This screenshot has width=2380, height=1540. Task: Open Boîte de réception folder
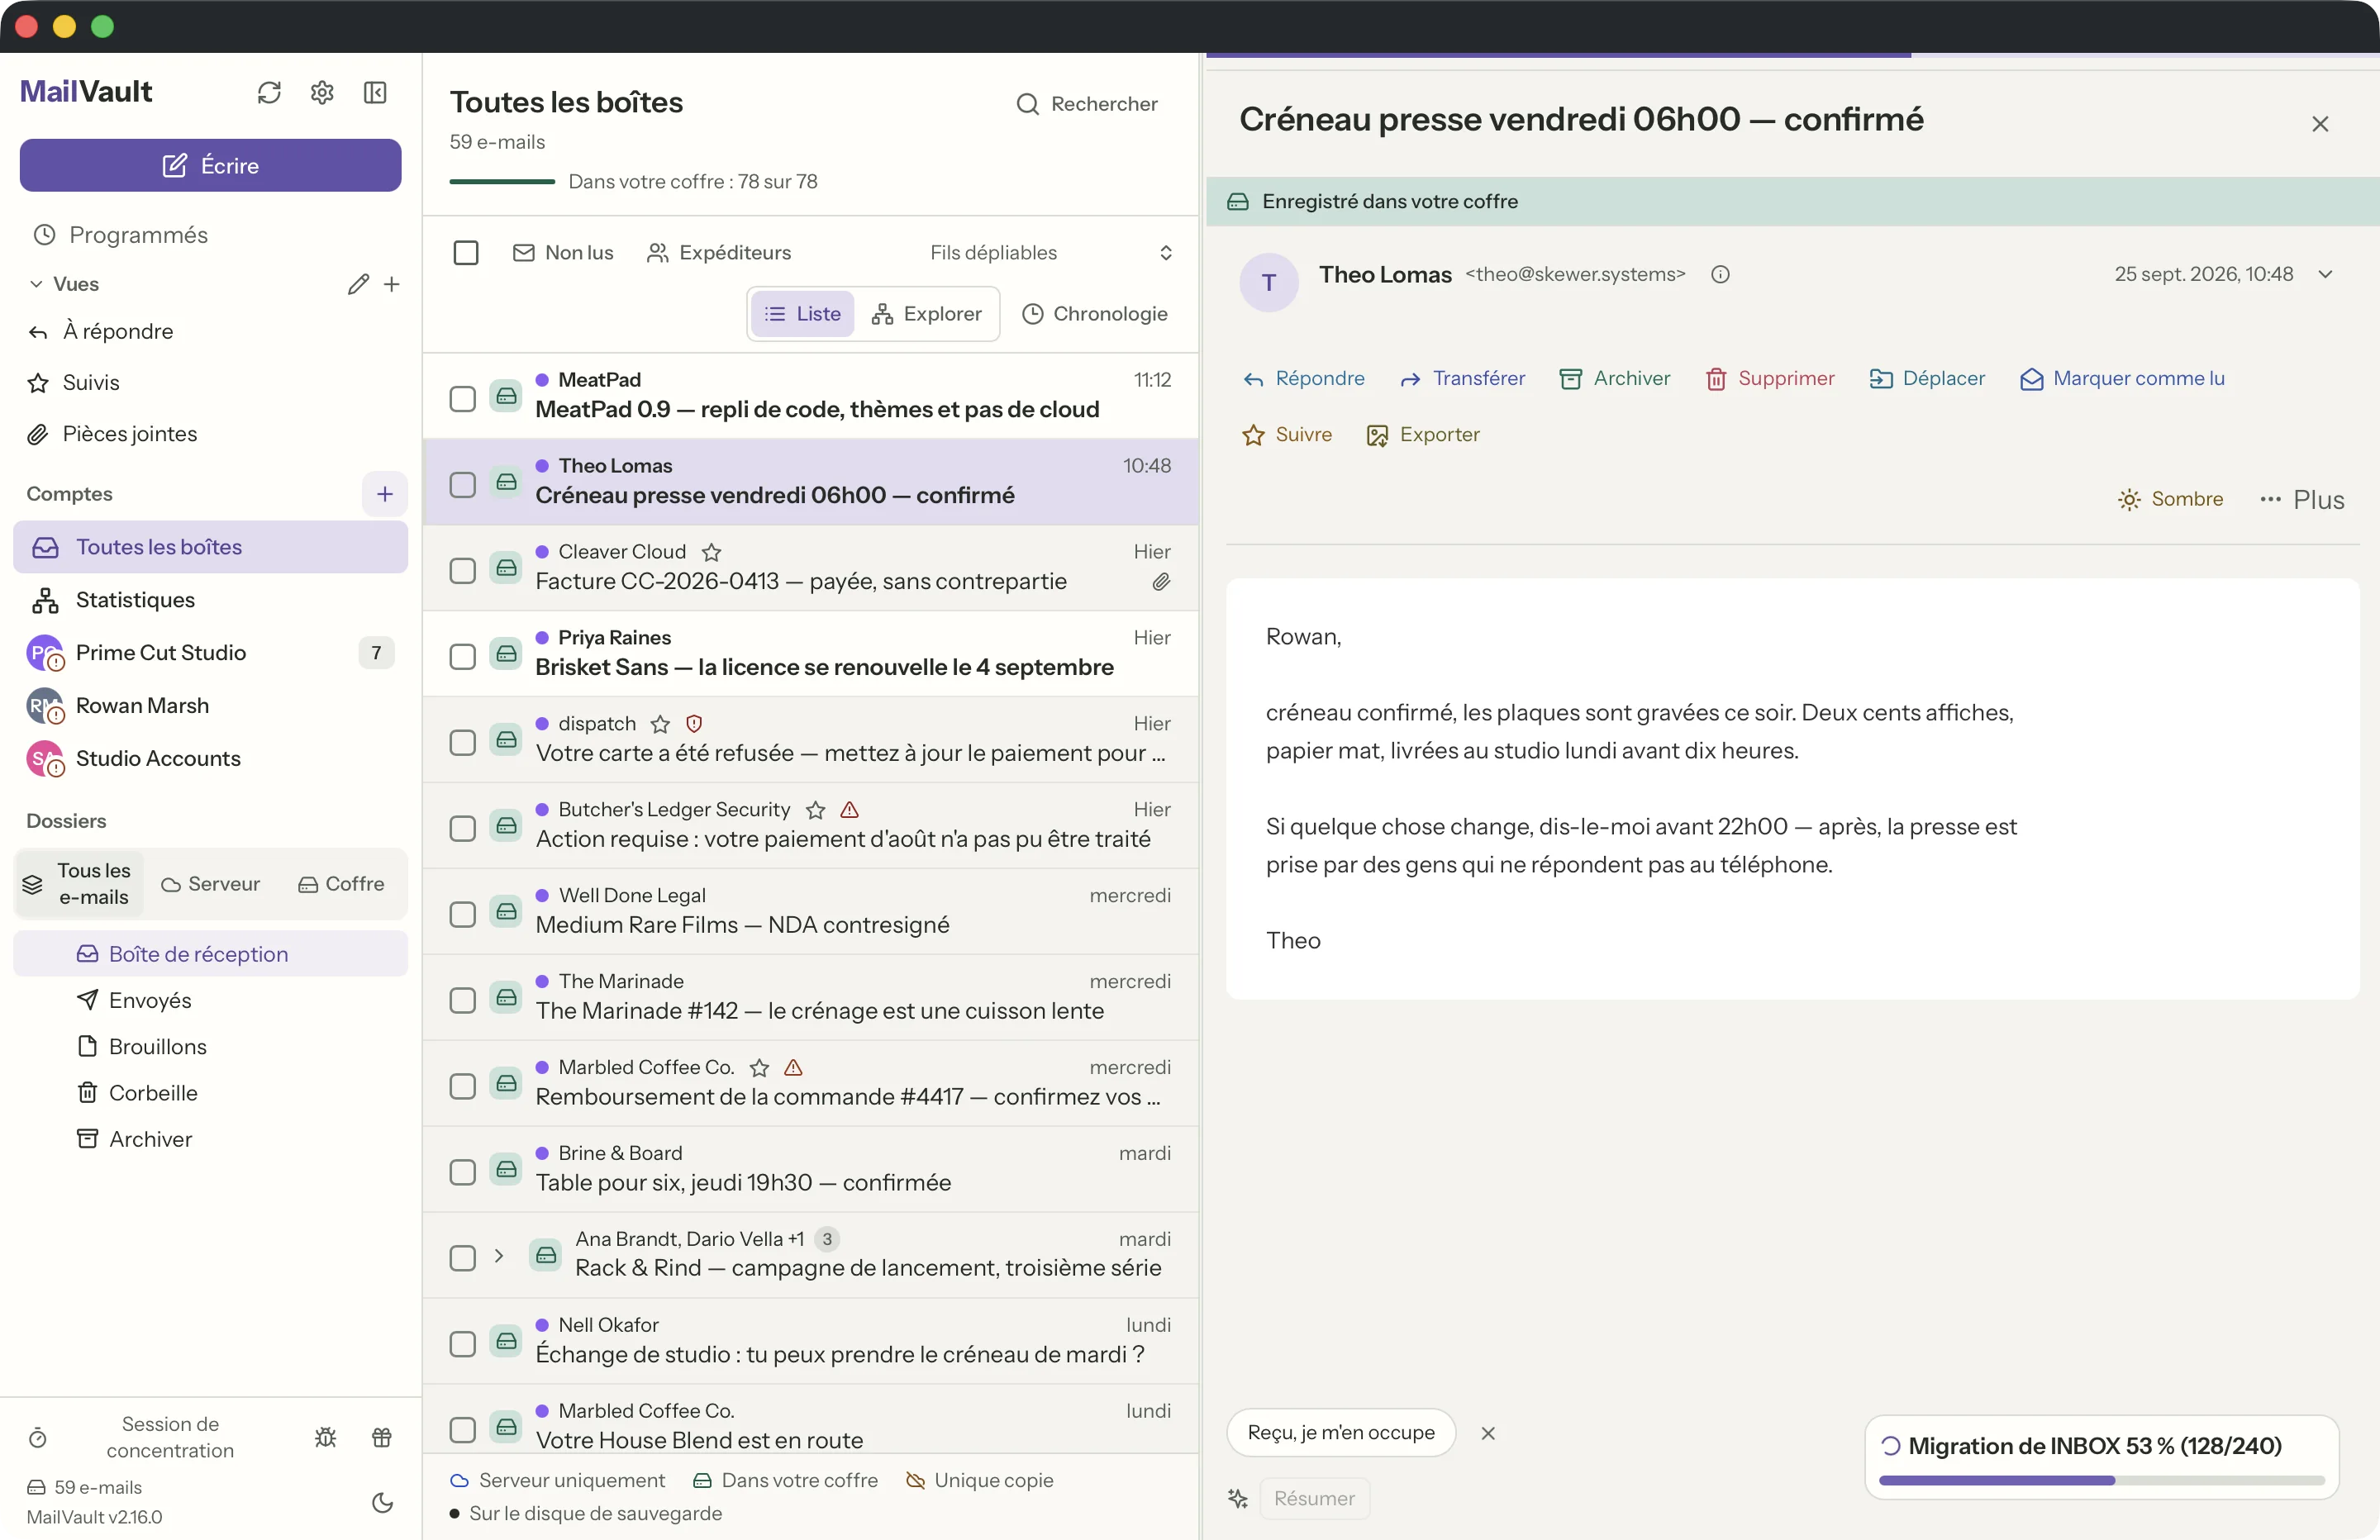211,954
